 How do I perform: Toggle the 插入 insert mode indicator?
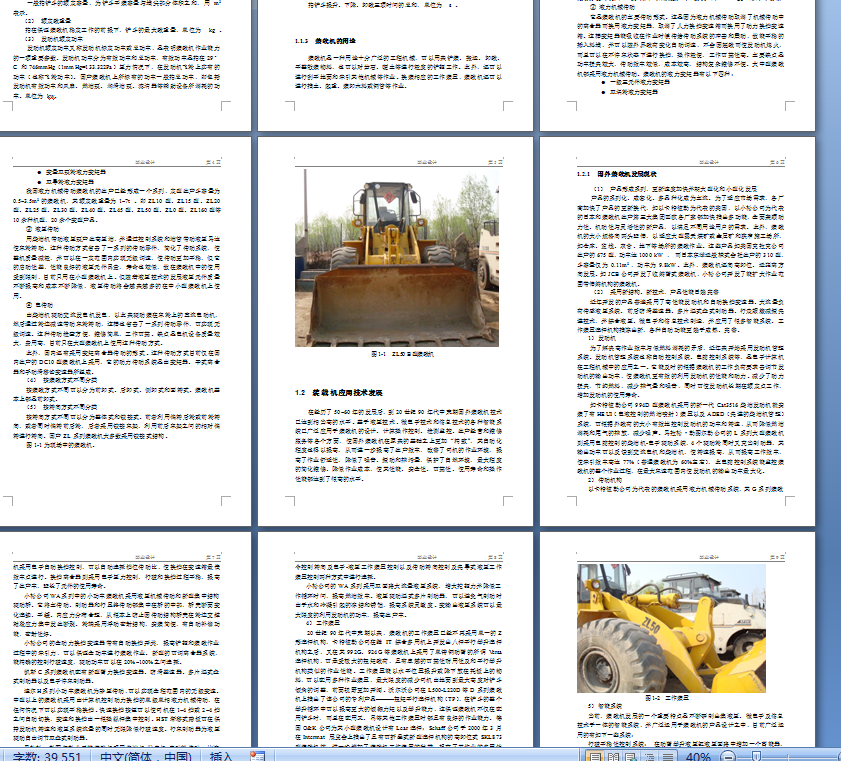point(220,756)
